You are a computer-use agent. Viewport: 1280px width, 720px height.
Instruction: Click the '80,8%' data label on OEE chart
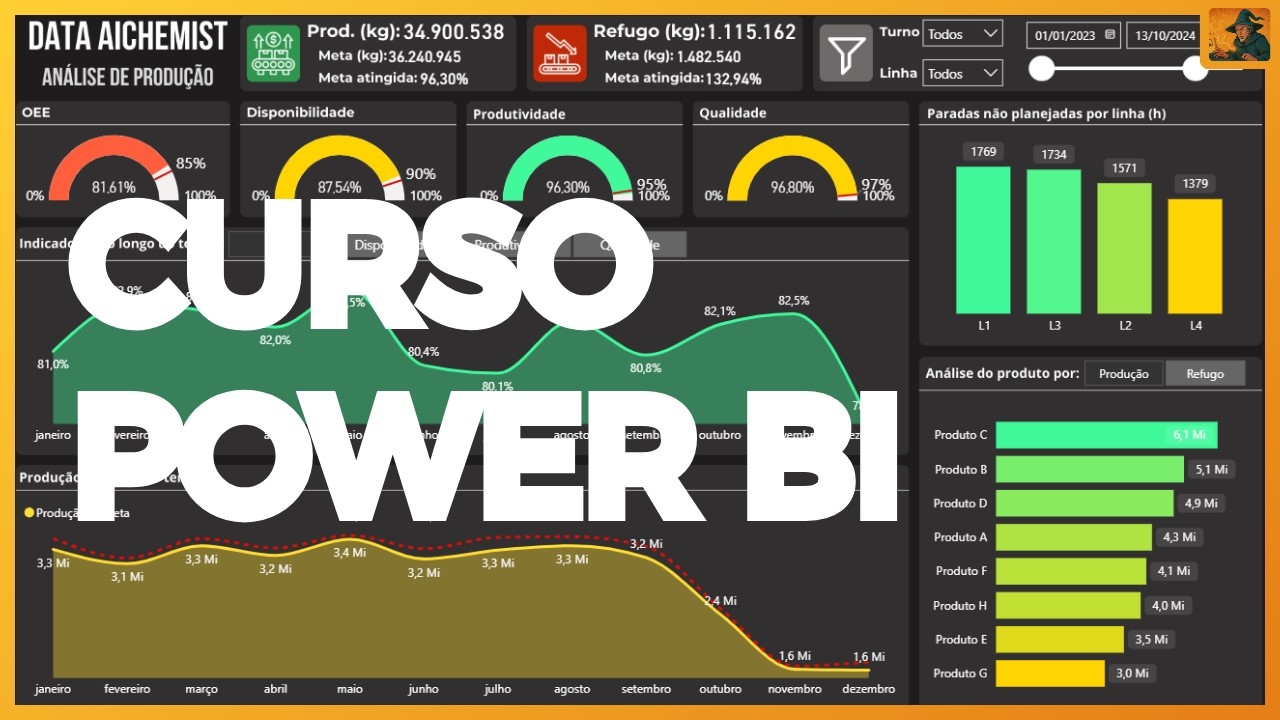coord(645,368)
